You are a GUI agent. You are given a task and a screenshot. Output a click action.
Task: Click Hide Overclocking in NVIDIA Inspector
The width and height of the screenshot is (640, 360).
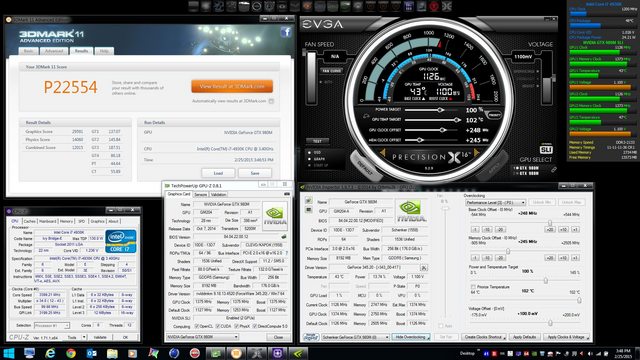(x=411, y=337)
